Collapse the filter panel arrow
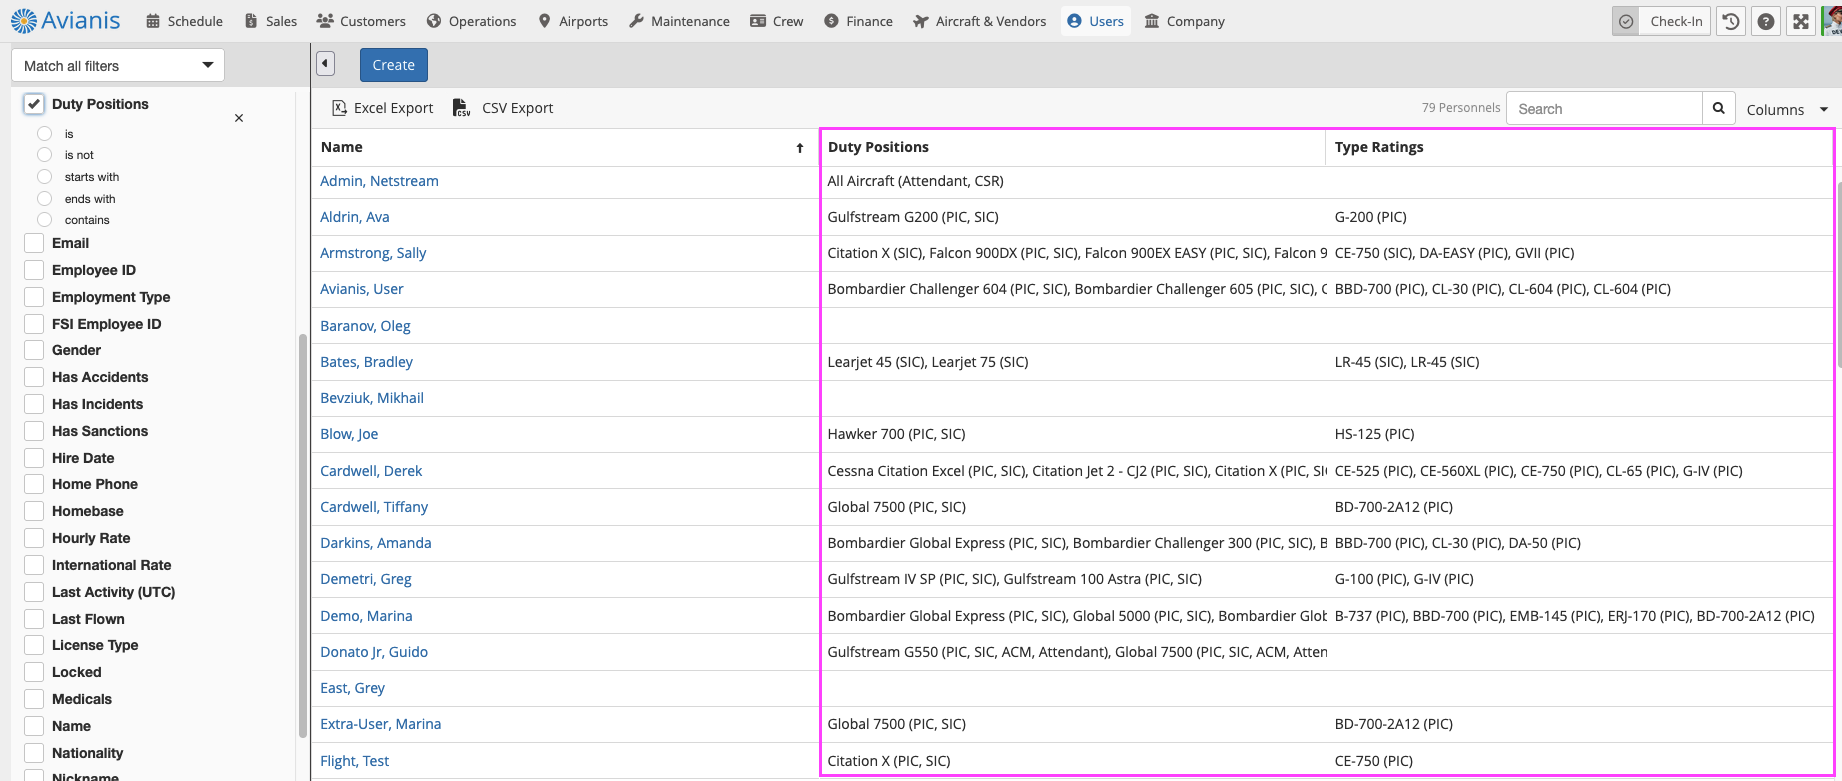The height and width of the screenshot is (781, 1842). click(325, 64)
